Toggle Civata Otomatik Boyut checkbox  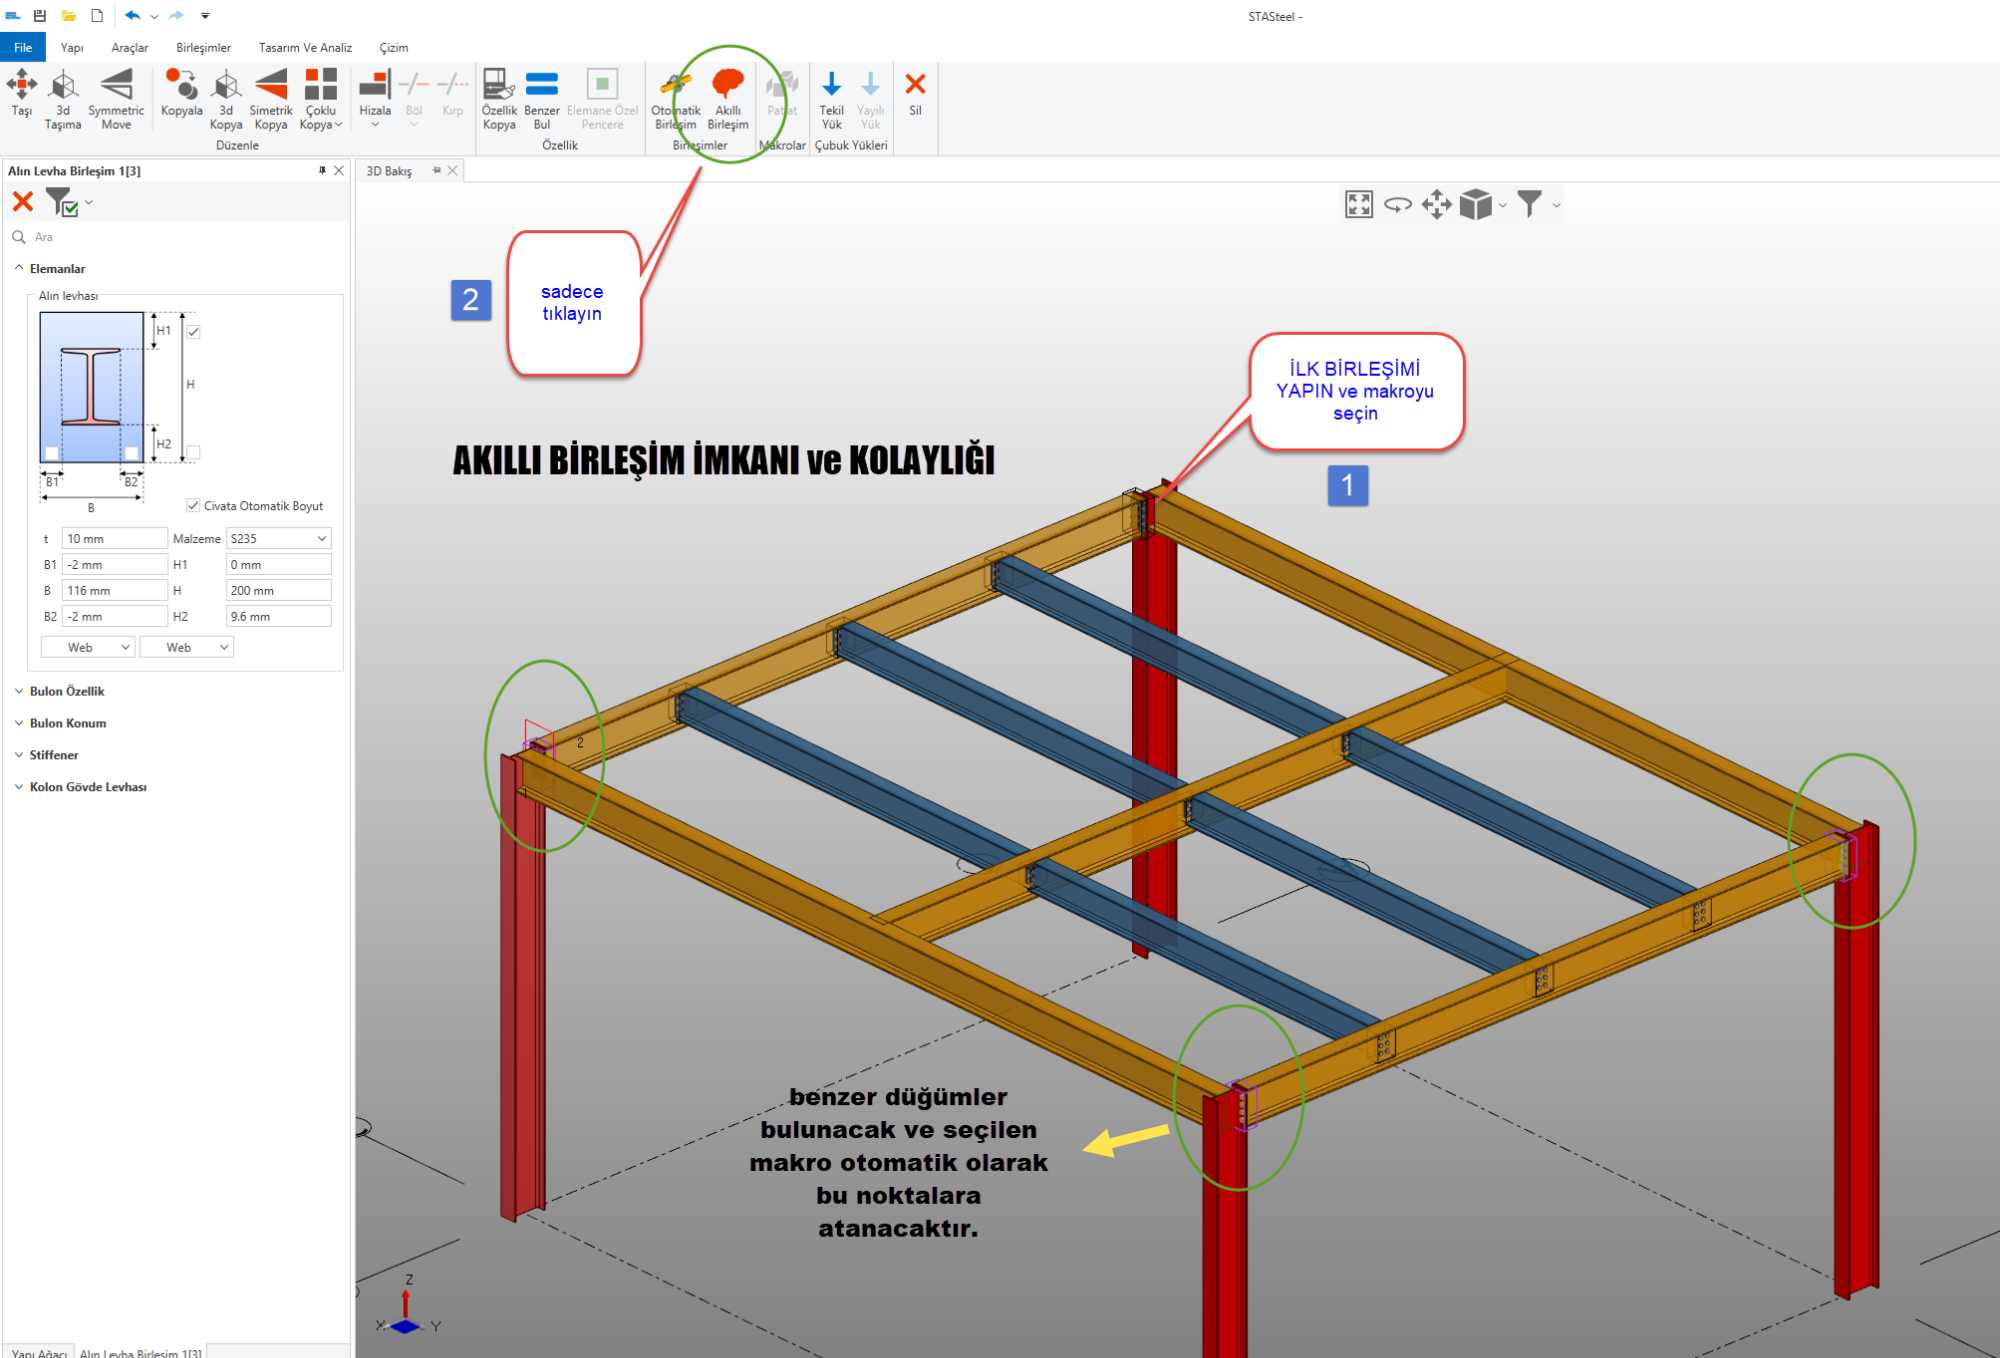[x=194, y=505]
